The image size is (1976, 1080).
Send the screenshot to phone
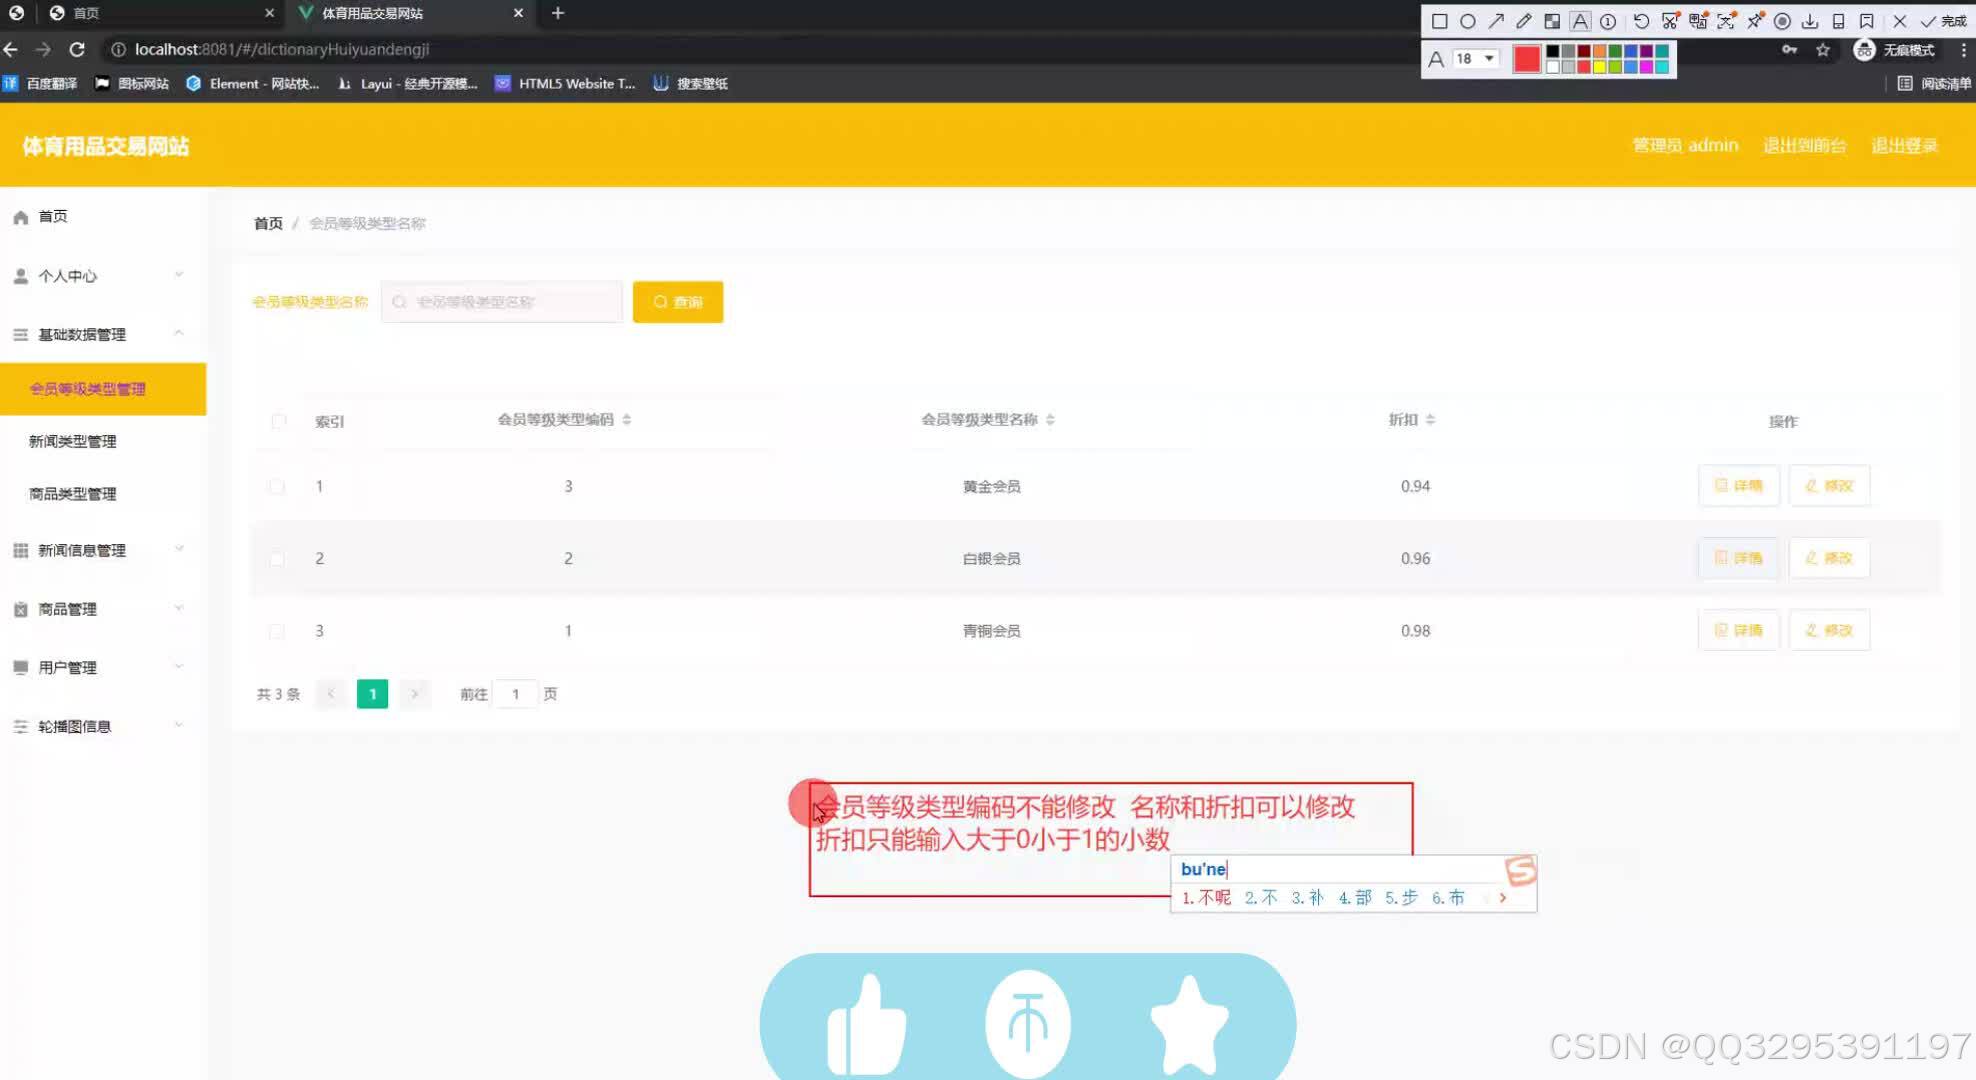[1838, 21]
